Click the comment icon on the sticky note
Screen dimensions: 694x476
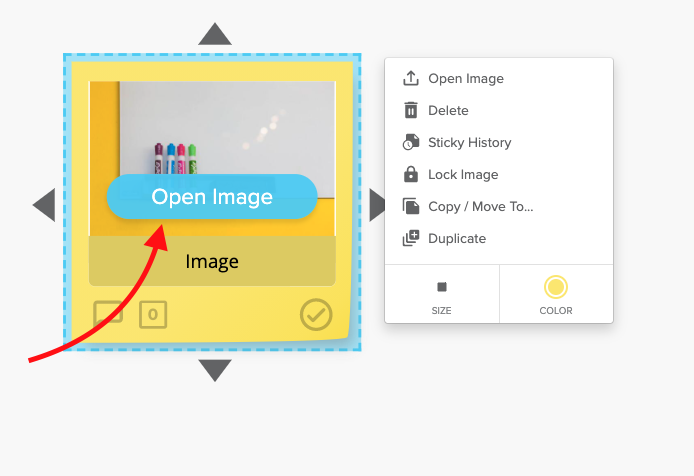108,312
